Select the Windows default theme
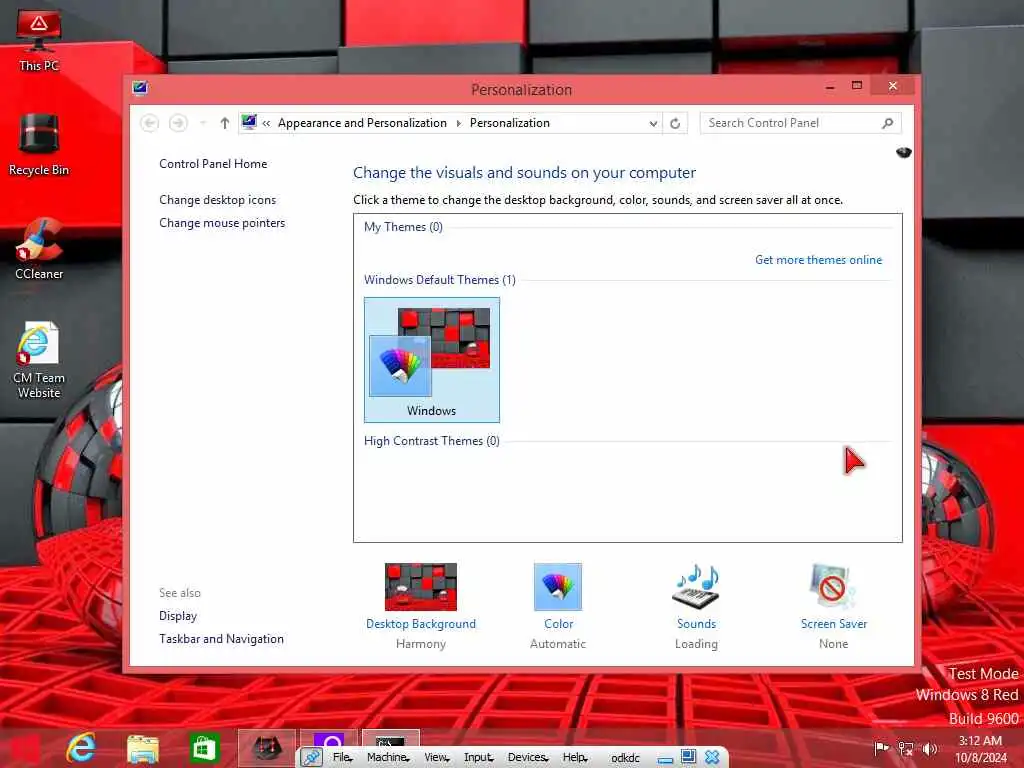Screen dimensions: 1024x768 coord(432,360)
